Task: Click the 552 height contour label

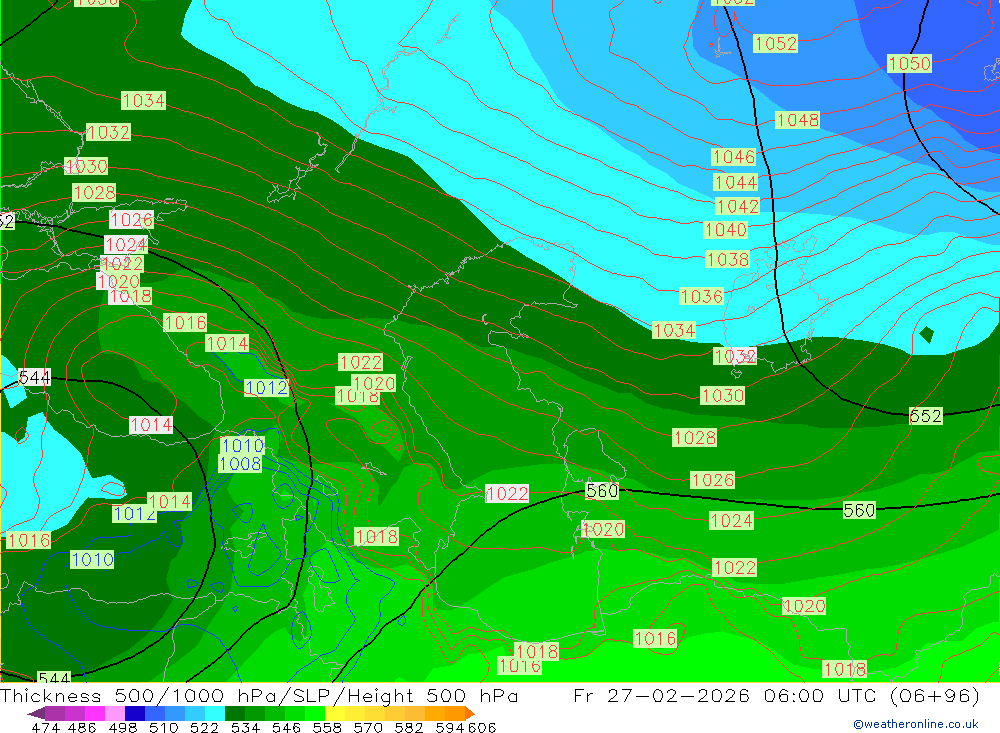Action: pos(925,416)
